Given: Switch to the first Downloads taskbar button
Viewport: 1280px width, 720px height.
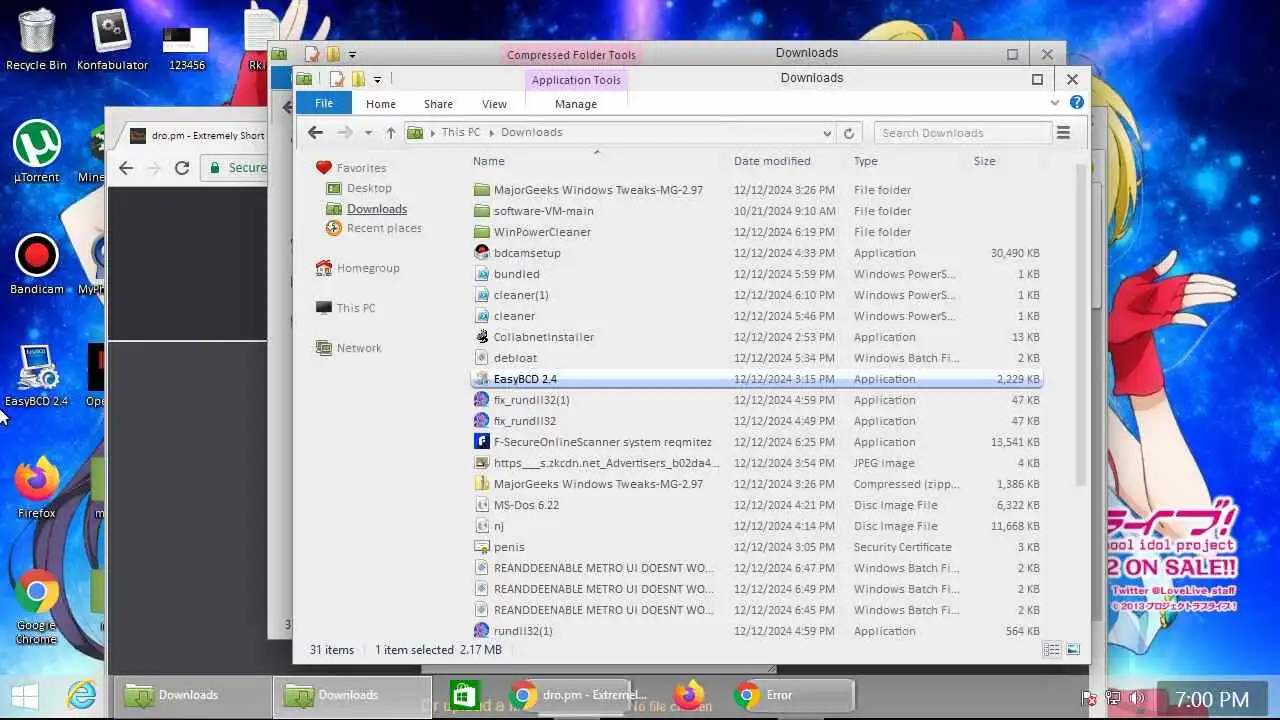Looking at the screenshot, I should (190, 695).
